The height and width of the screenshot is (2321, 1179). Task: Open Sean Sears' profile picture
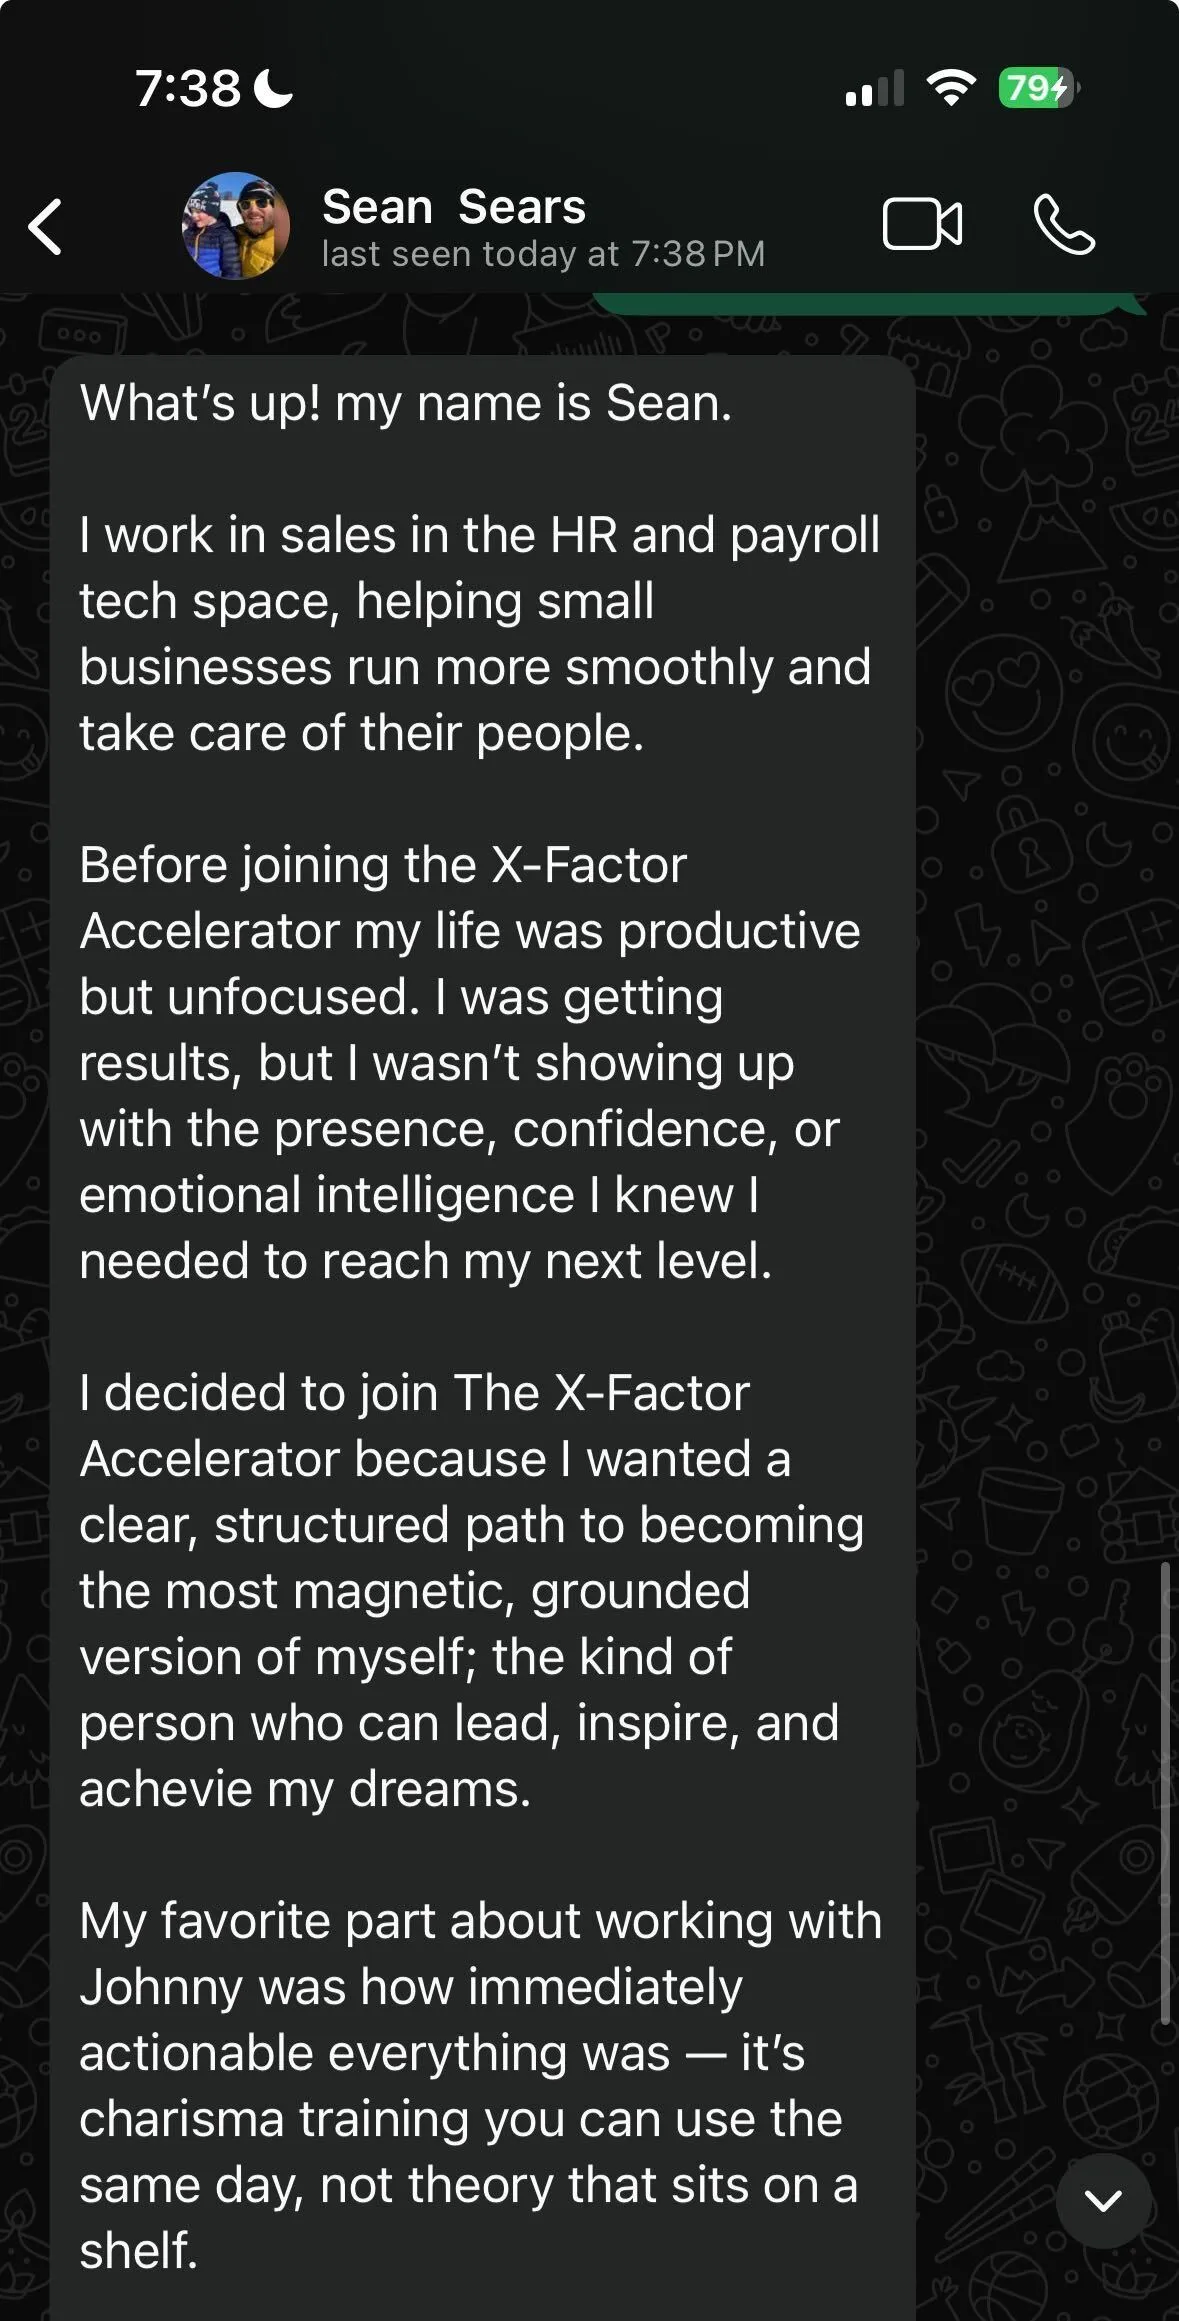click(x=236, y=226)
